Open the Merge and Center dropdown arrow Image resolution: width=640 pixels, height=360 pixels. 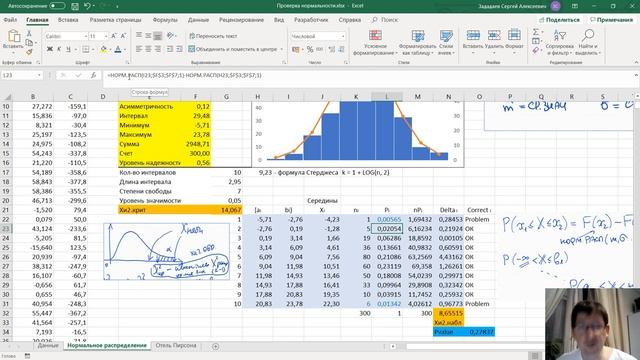[282, 49]
